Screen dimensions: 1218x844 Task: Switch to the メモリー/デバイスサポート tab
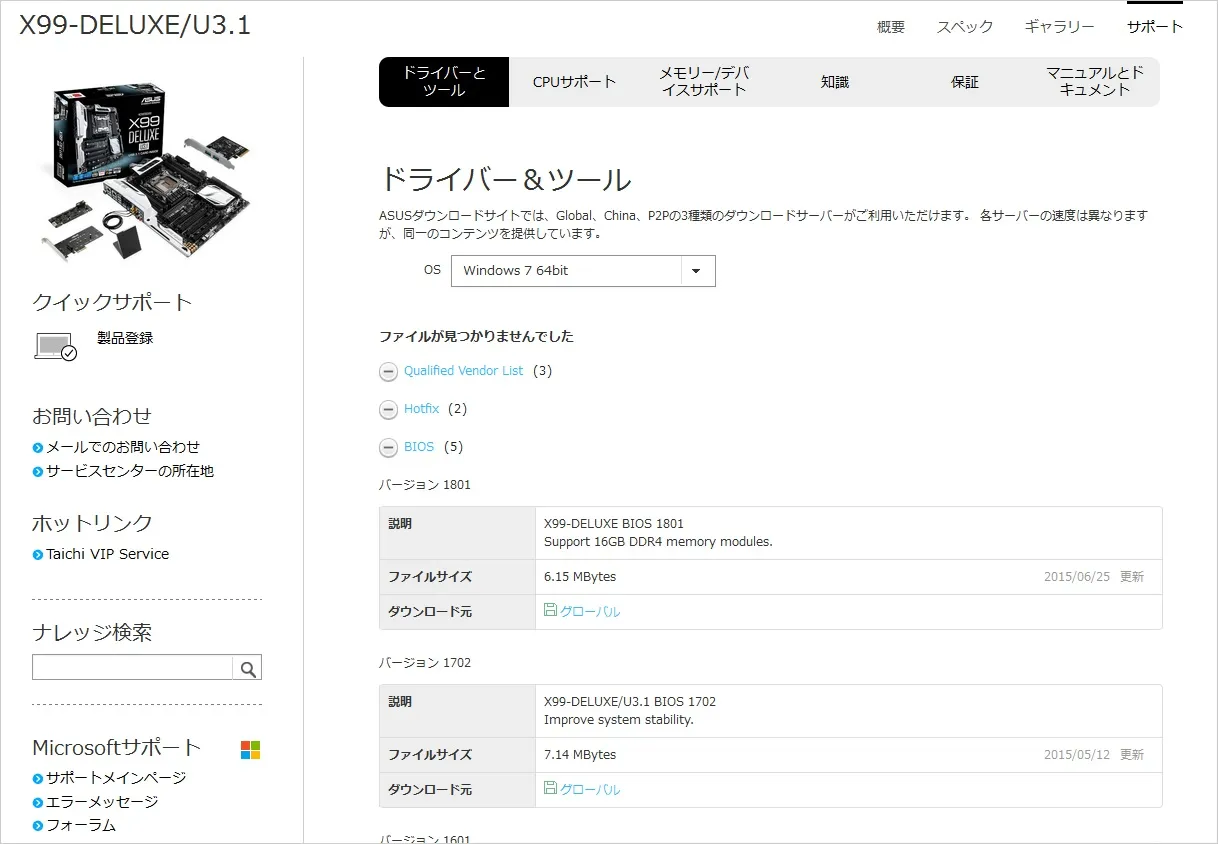point(704,82)
